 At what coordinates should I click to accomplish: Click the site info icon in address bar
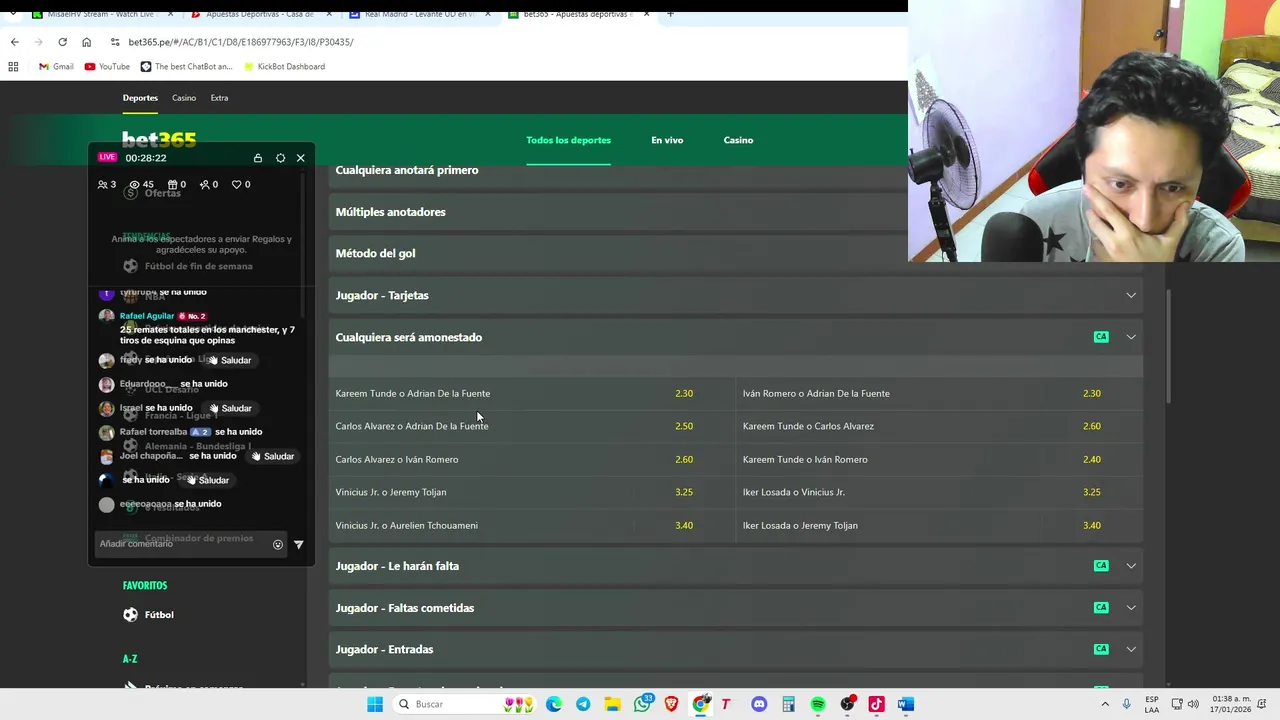[x=116, y=42]
